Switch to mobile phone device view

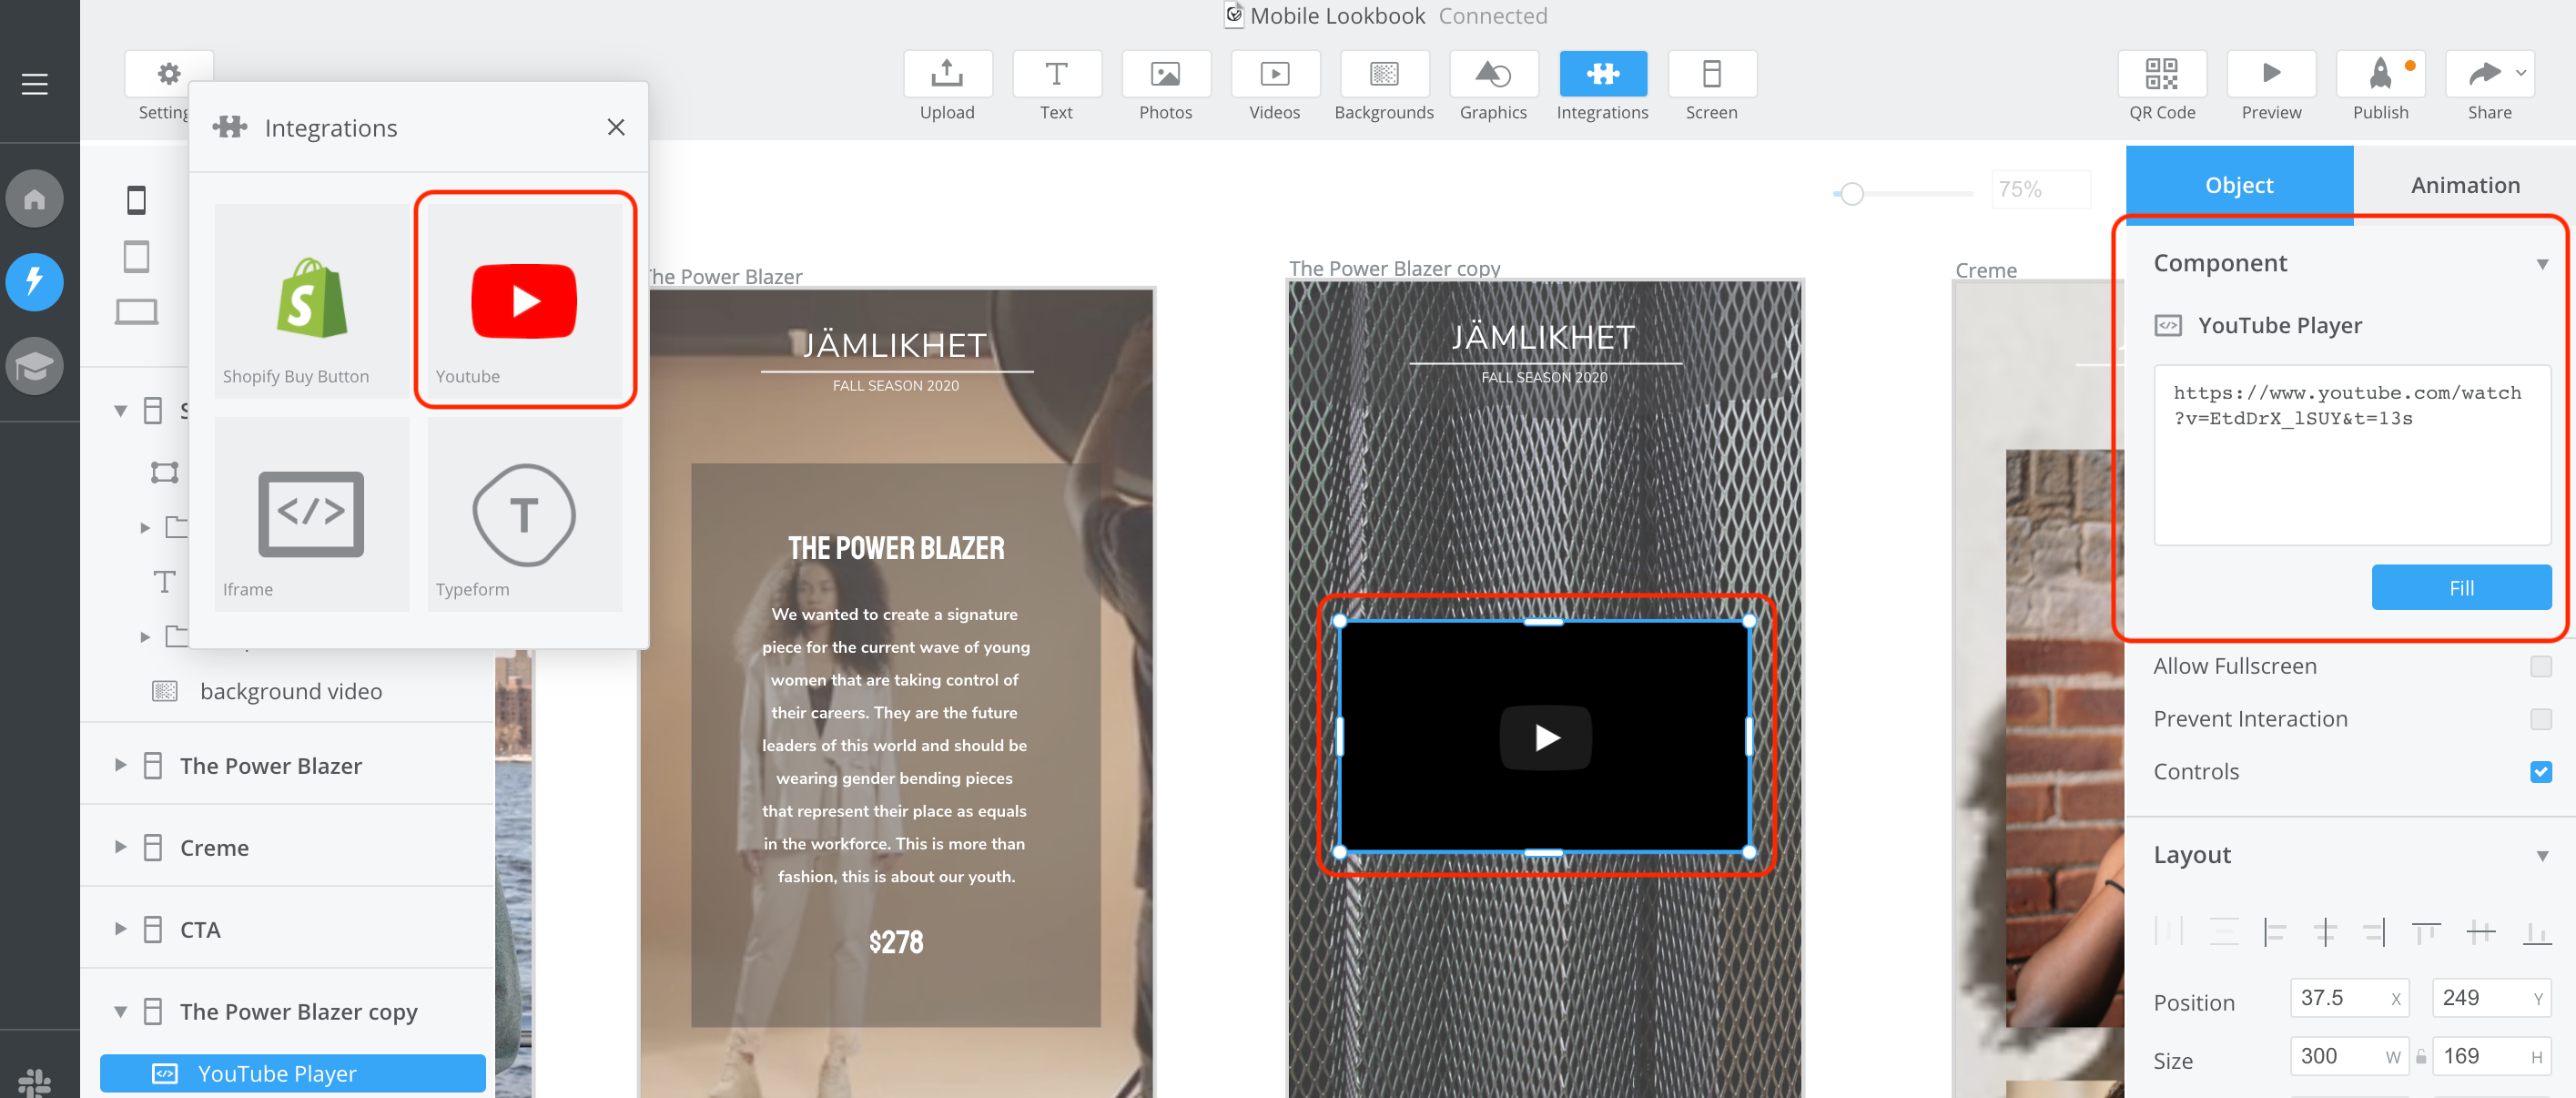(x=136, y=200)
